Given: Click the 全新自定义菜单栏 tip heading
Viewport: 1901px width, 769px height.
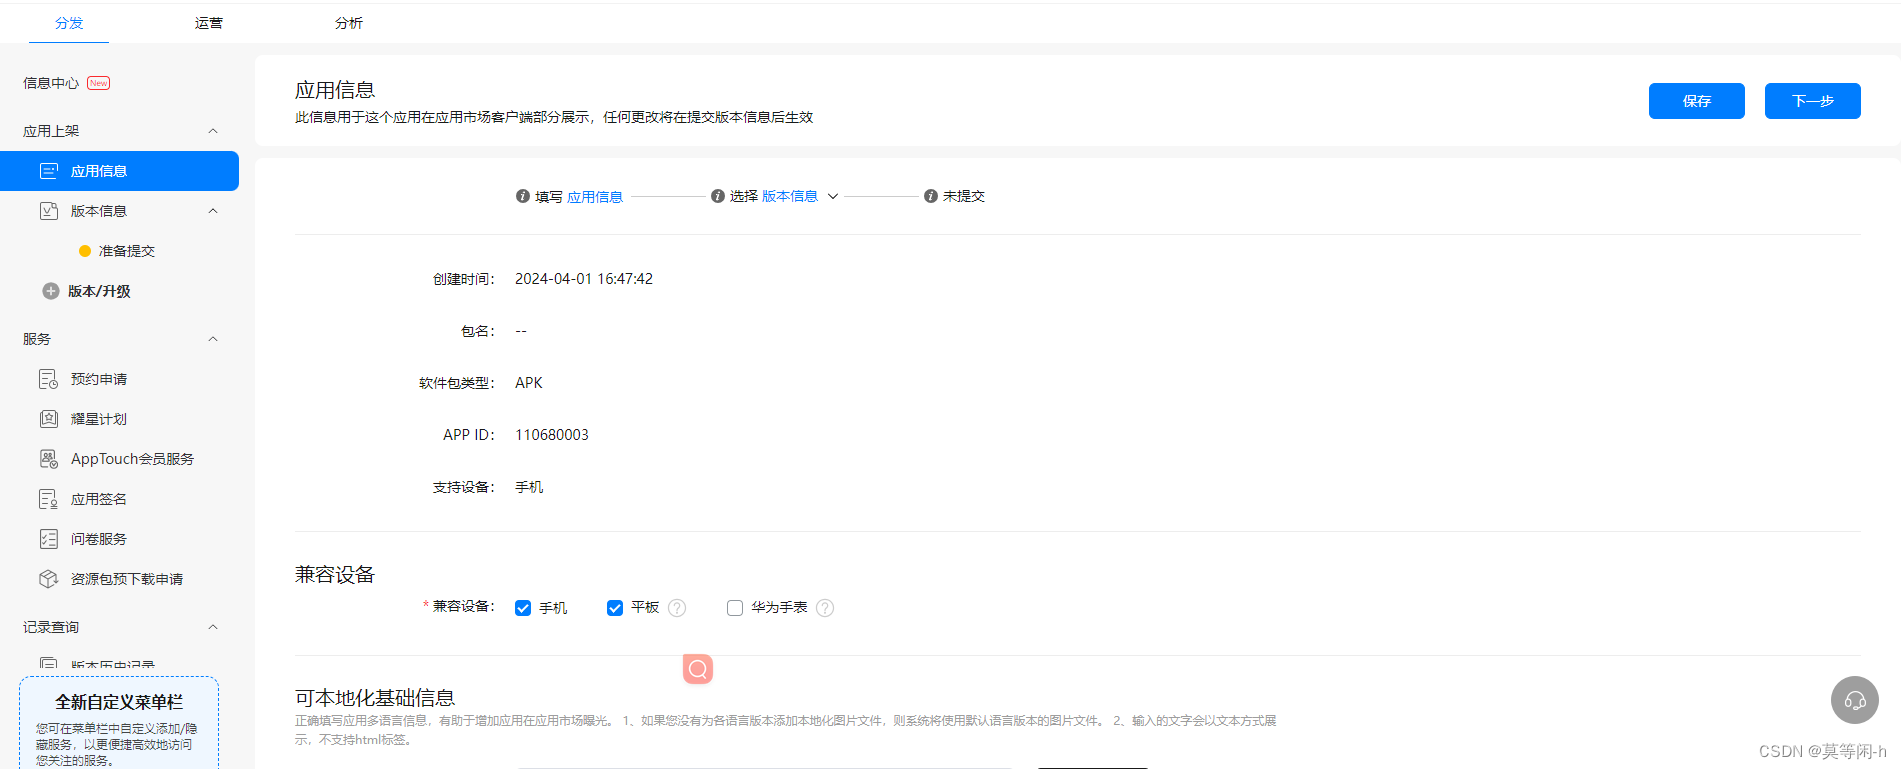Looking at the screenshot, I should 119,702.
